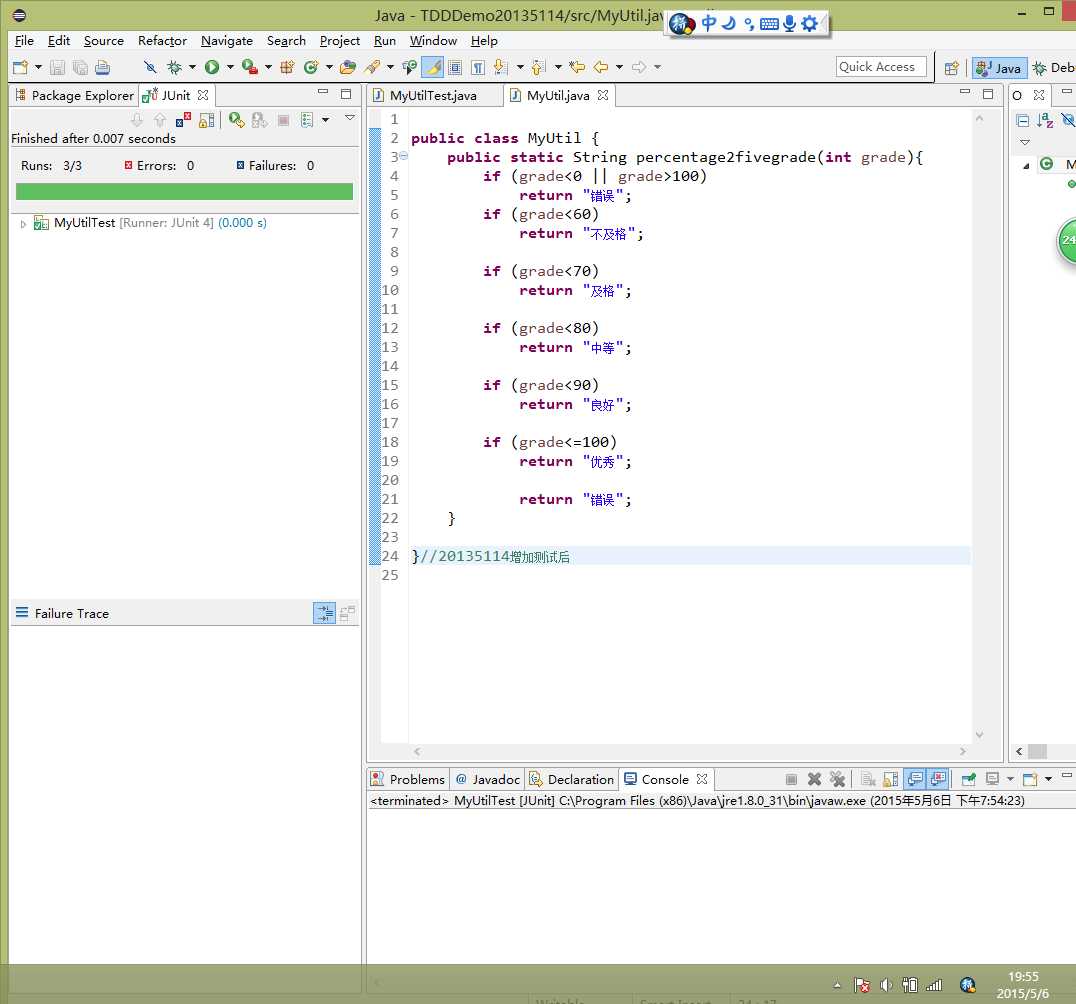Click the IME settings gear icon
Screen dimensions: 1076x1004
coord(810,23)
